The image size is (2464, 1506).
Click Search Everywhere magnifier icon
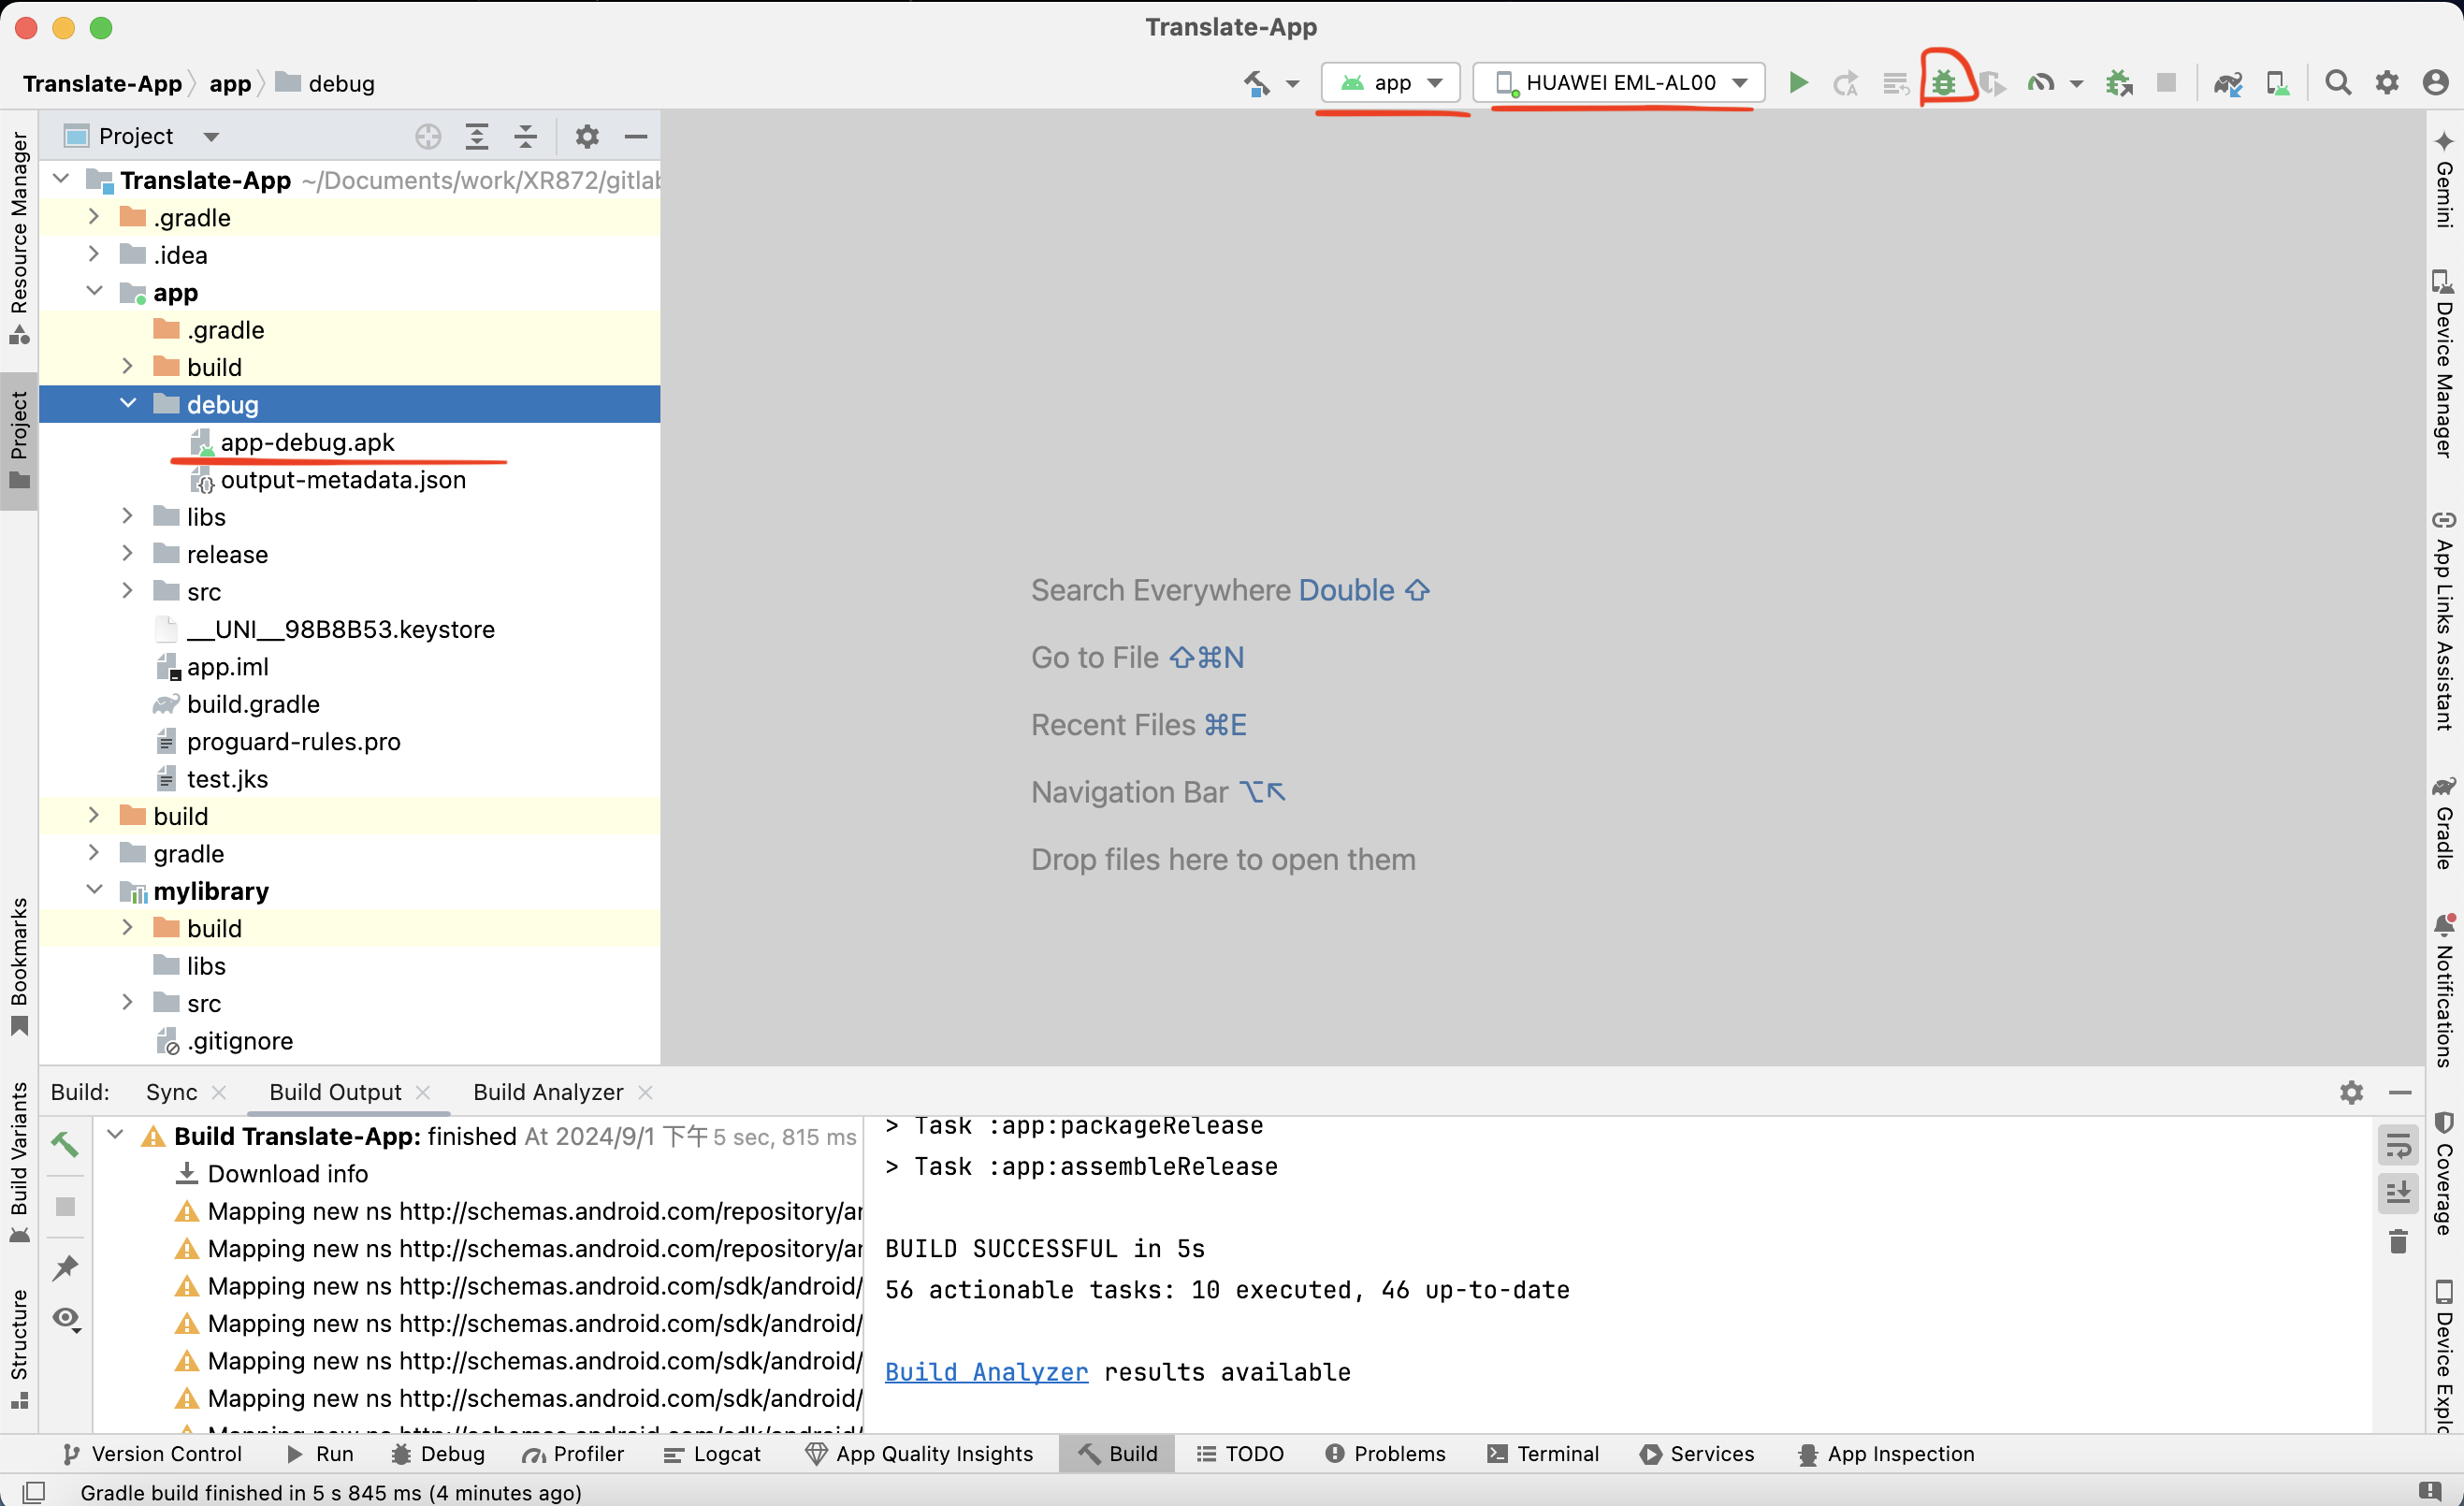(2338, 83)
